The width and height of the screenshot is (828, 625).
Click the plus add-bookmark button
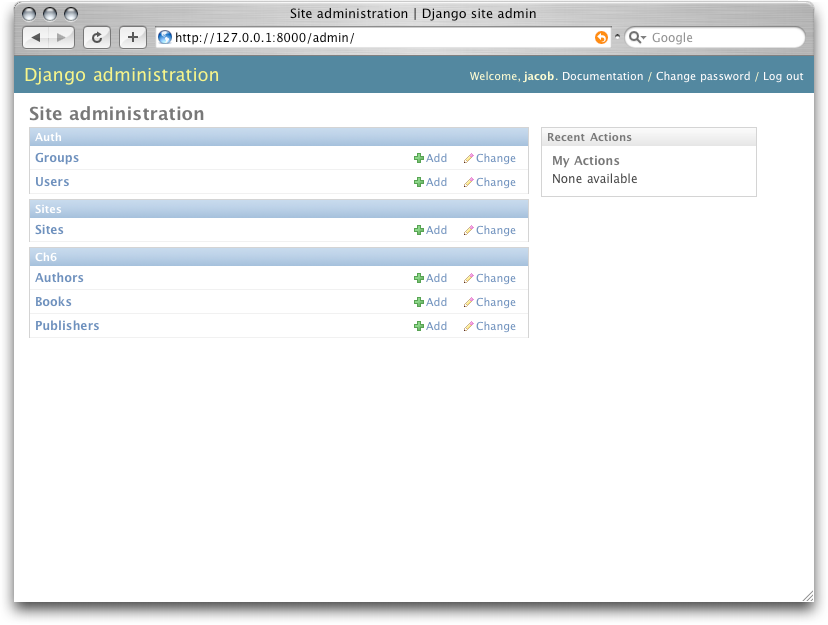[133, 37]
